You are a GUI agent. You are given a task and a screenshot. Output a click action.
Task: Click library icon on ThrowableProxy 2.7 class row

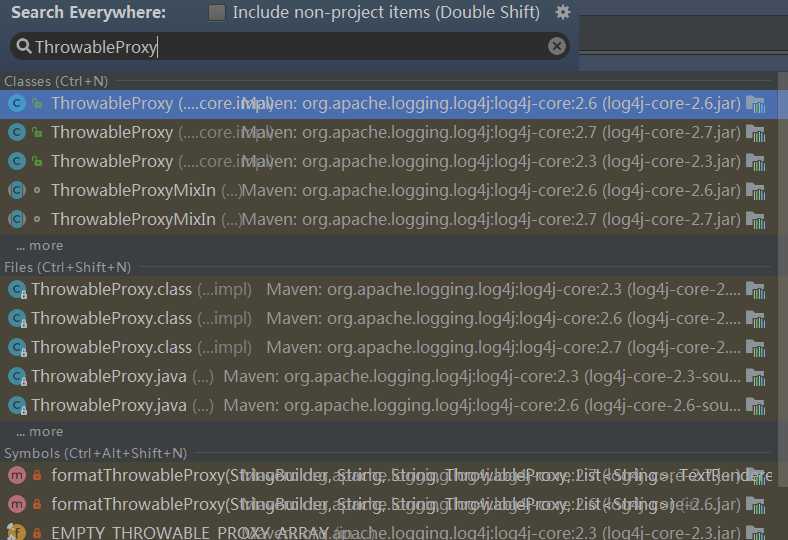756,133
